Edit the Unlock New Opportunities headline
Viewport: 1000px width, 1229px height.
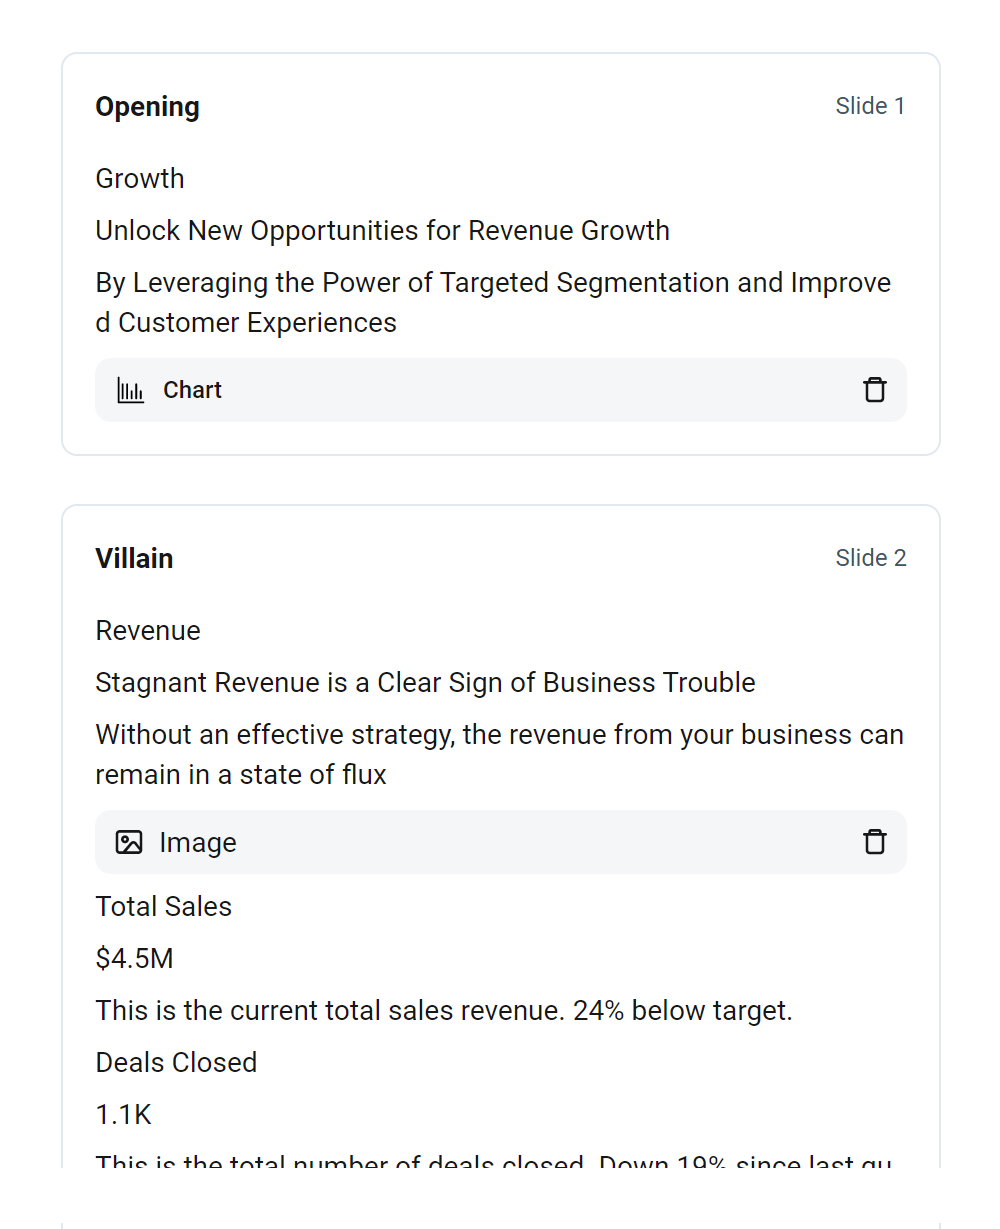pyautogui.click(x=382, y=231)
